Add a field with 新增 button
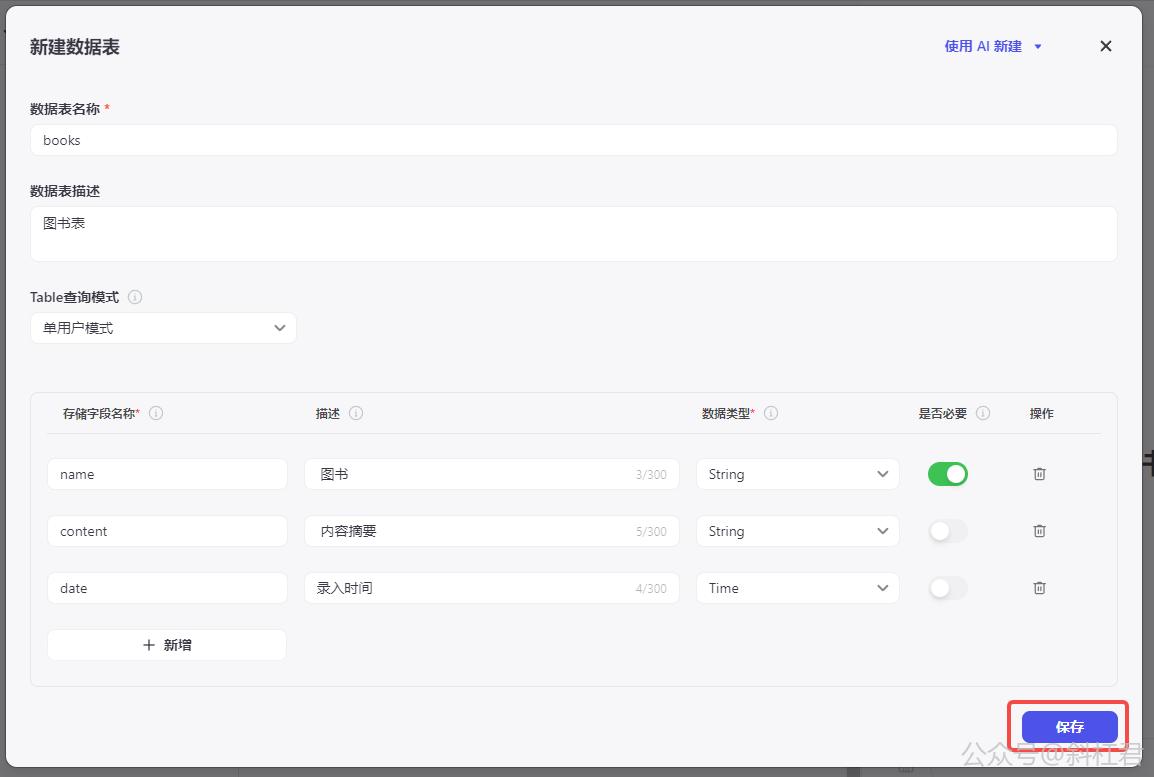The image size is (1154, 777). tap(167, 645)
